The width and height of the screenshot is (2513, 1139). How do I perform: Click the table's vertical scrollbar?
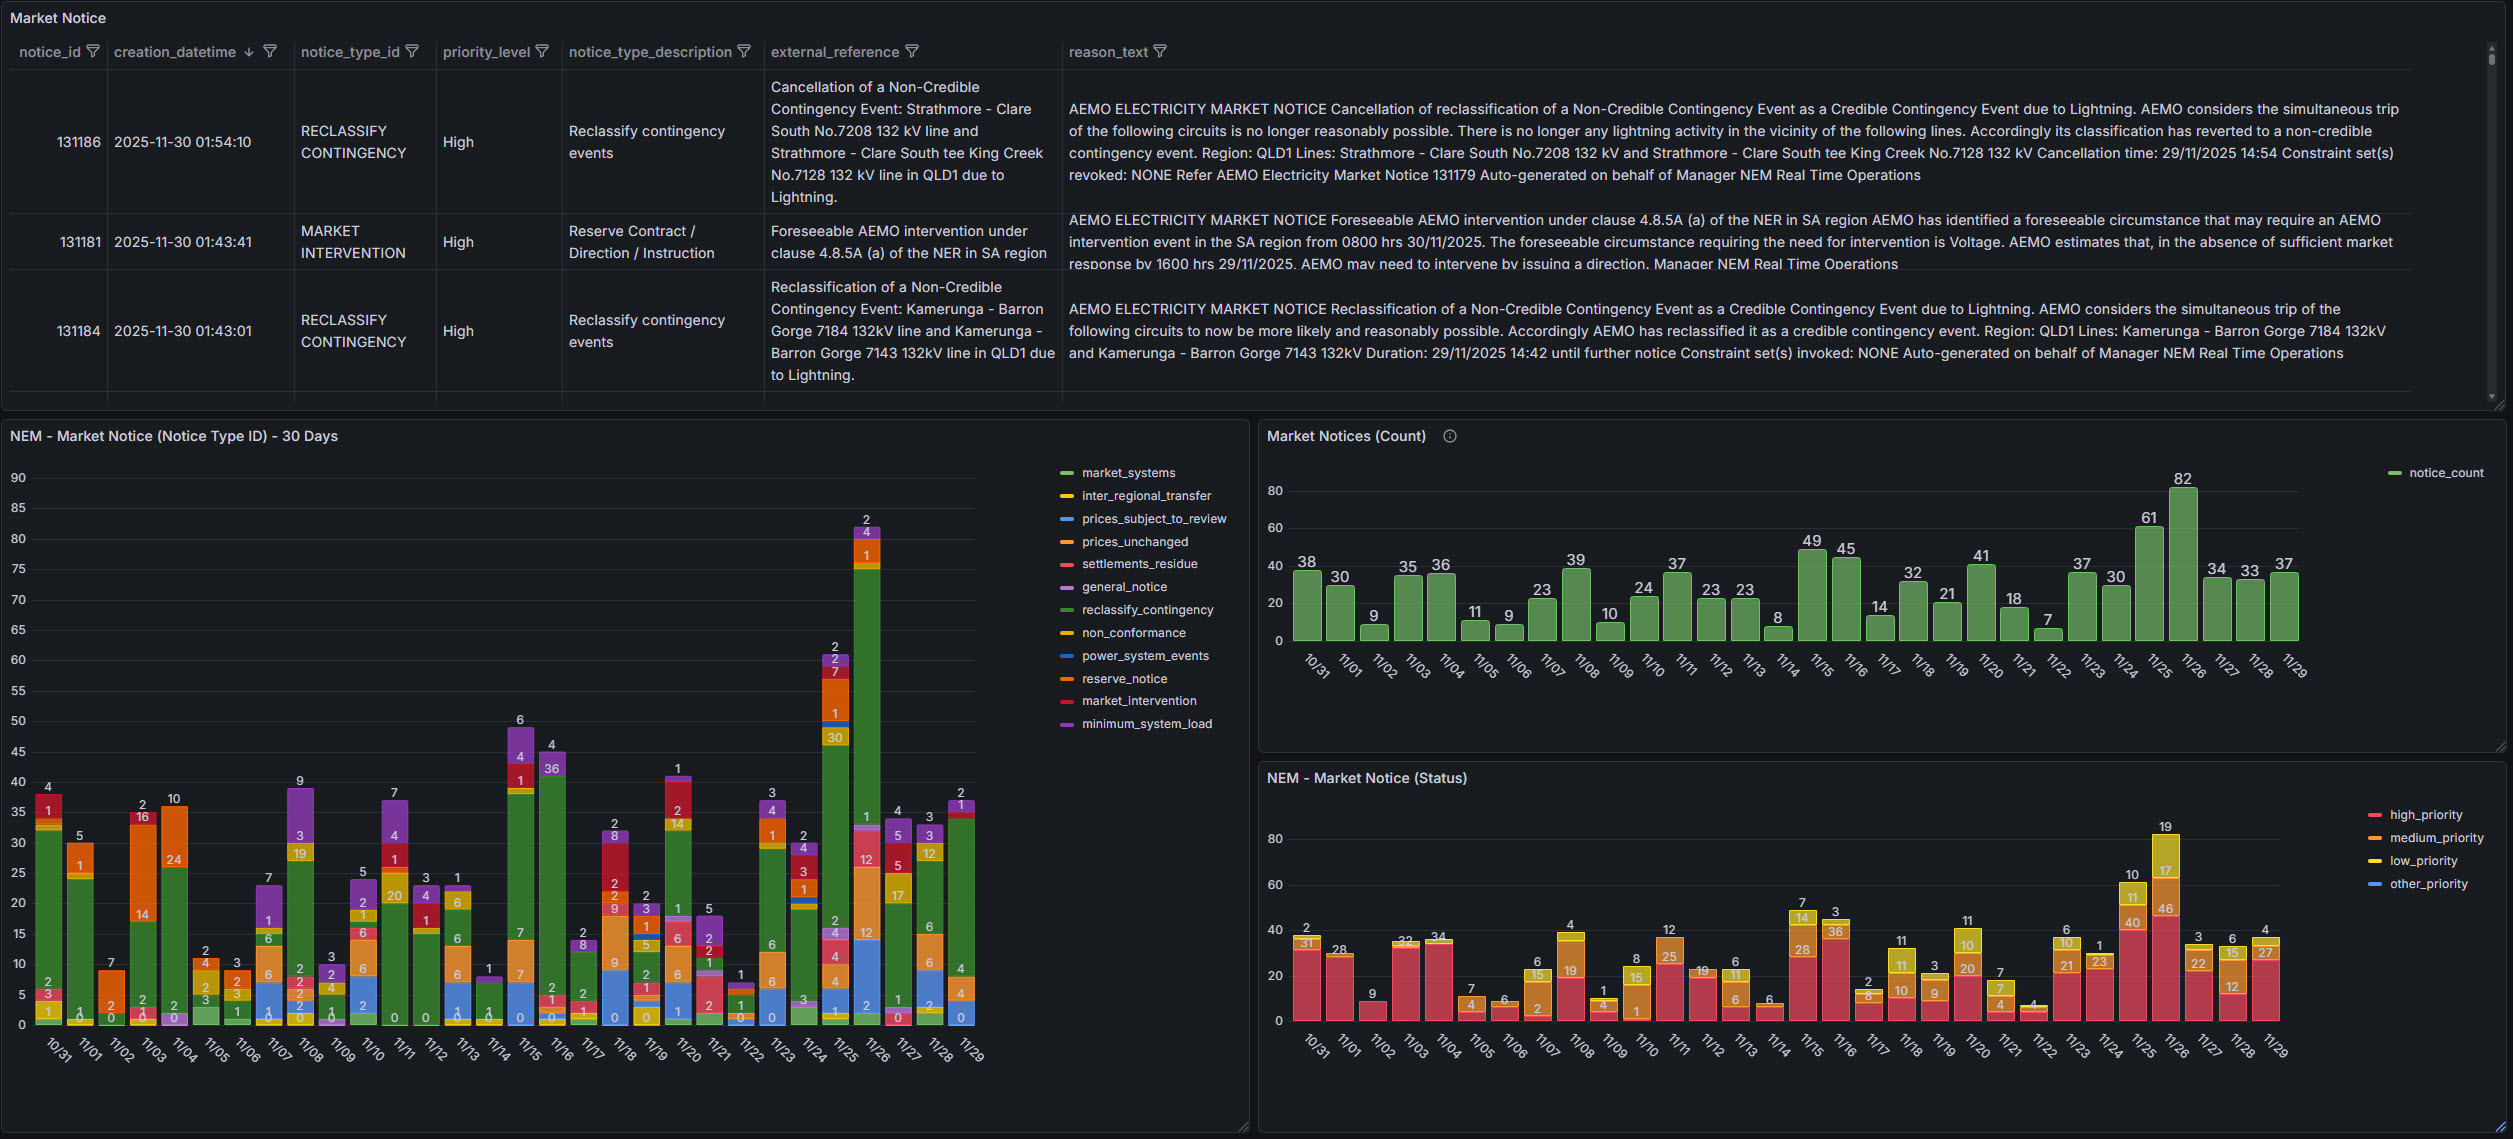[x=2491, y=220]
